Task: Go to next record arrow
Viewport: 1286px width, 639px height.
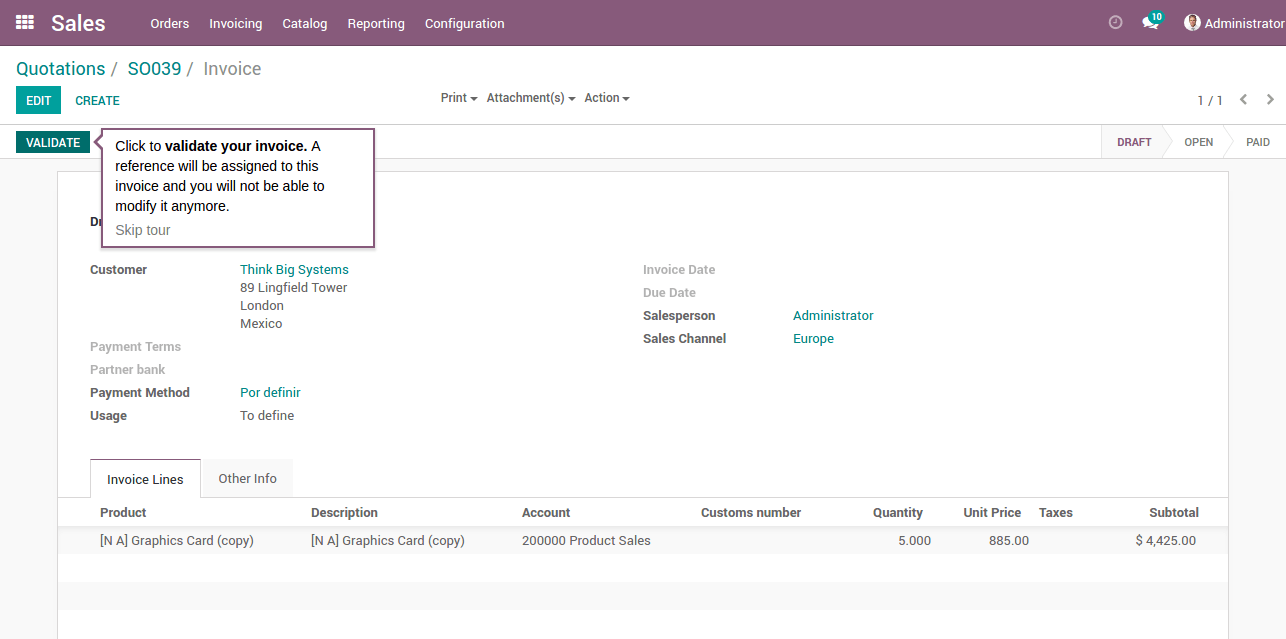Action: point(1270,100)
